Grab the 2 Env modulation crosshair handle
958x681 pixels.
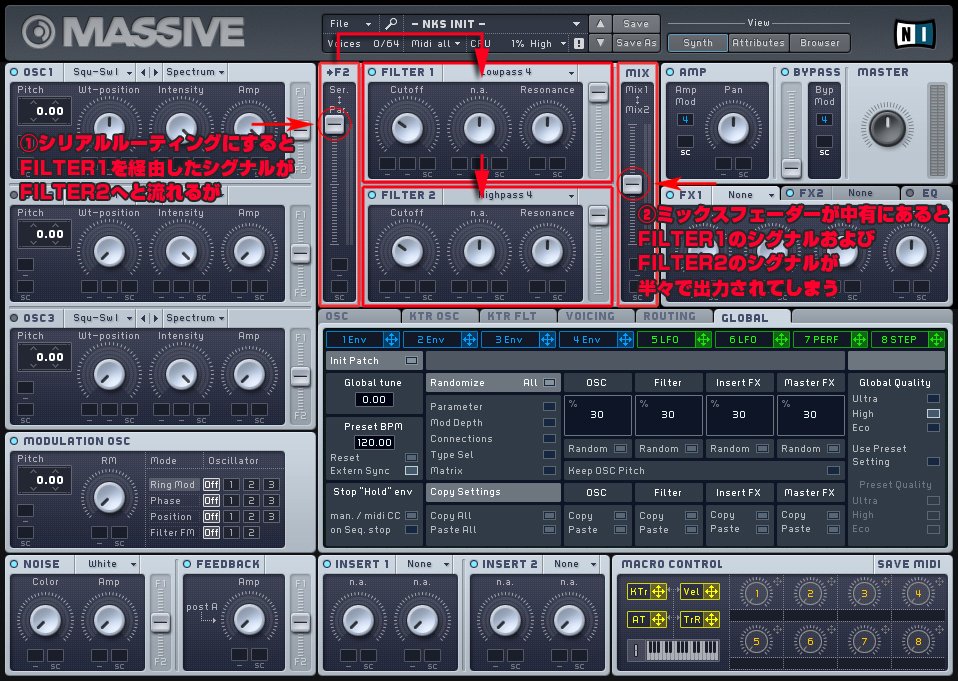469,340
